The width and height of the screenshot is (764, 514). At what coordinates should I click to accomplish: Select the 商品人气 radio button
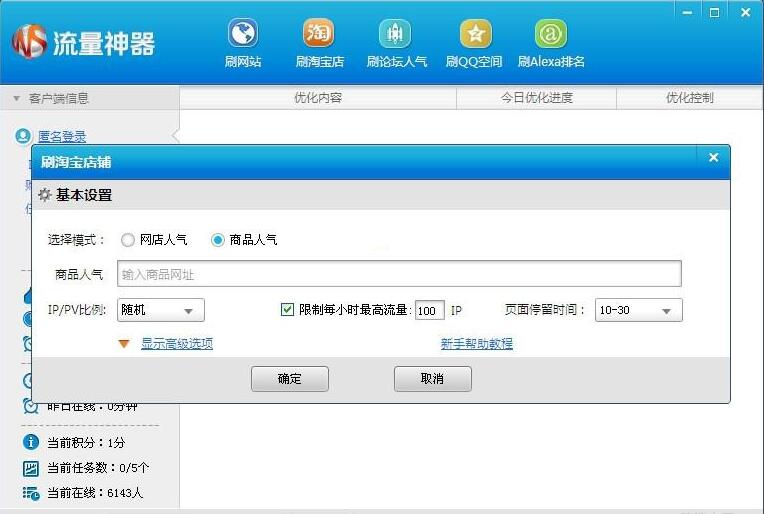pyautogui.click(x=217, y=240)
